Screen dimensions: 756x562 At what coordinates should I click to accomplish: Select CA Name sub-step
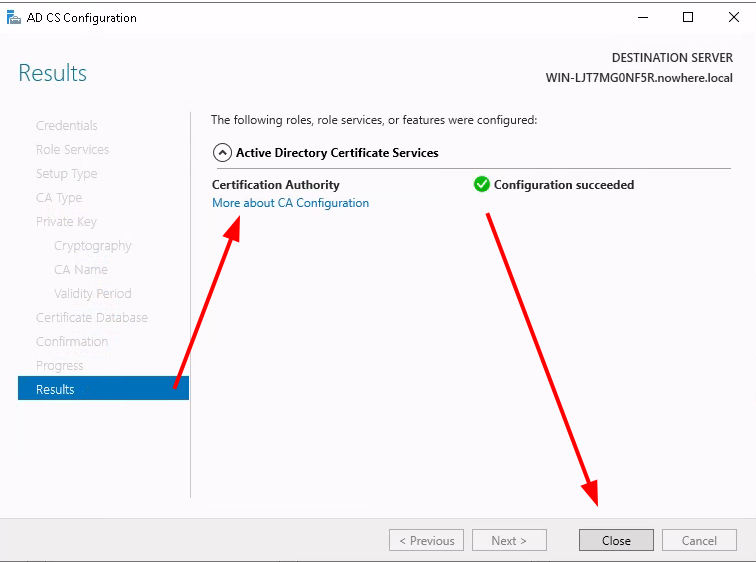pyautogui.click(x=81, y=269)
